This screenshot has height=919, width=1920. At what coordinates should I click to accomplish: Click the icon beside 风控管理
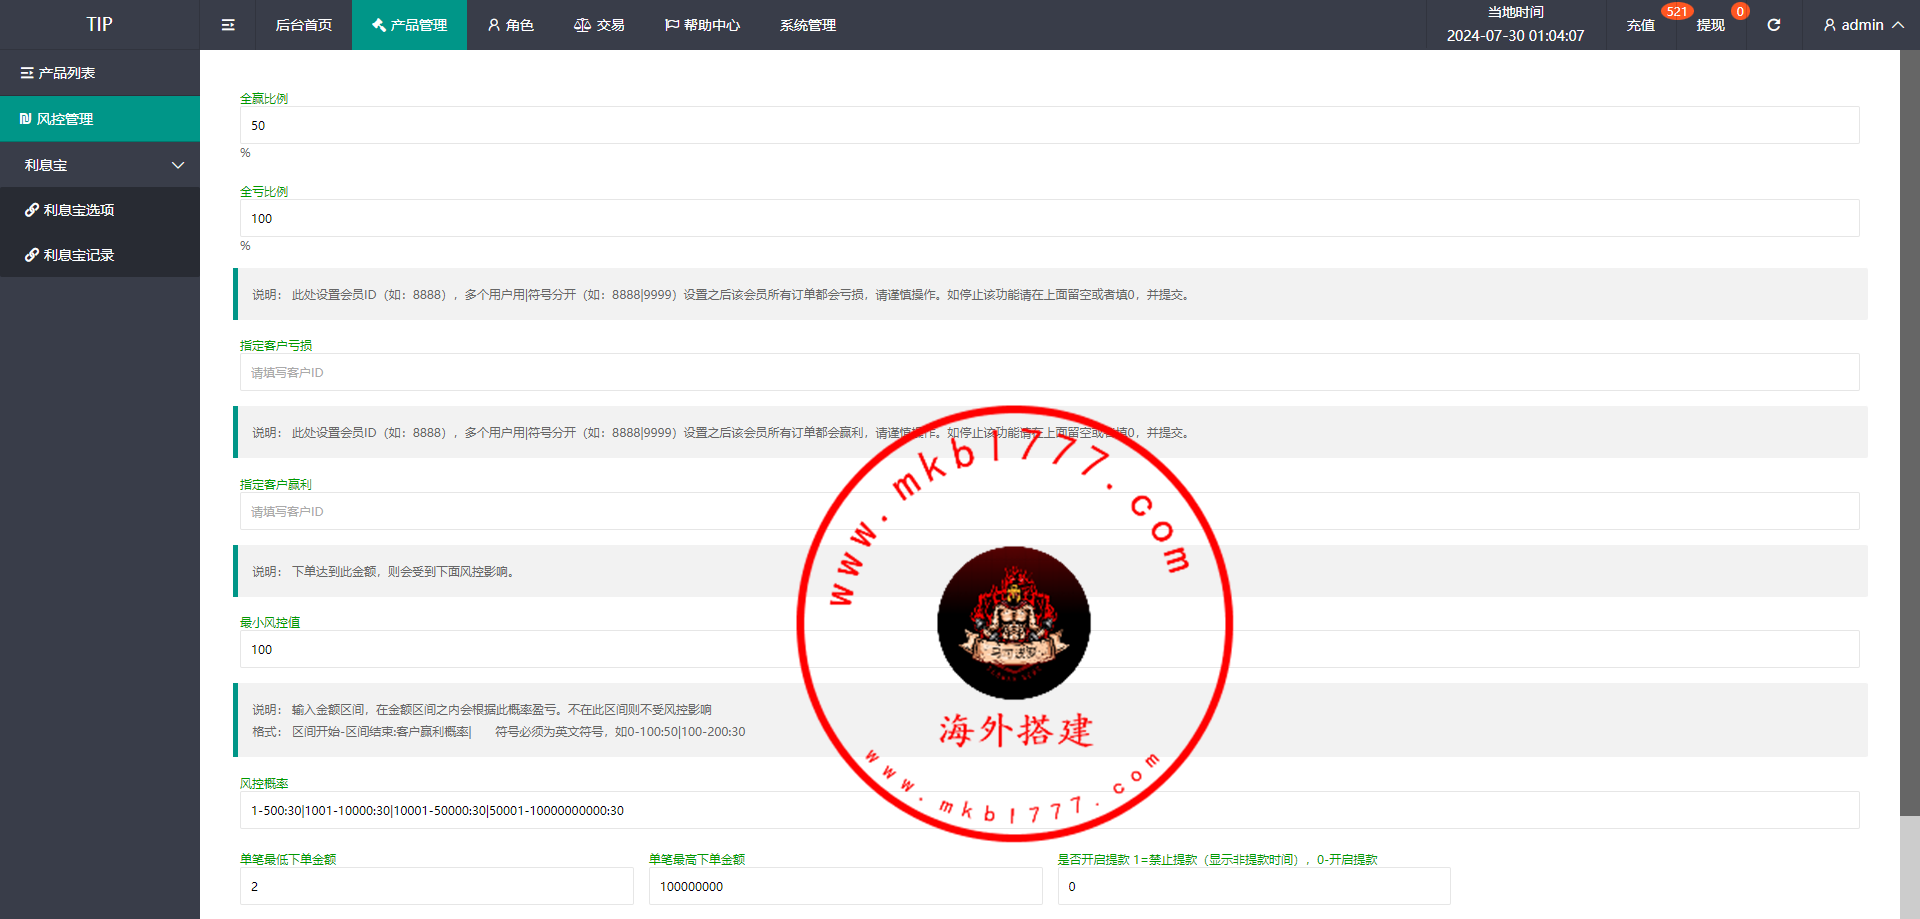tap(26, 119)
